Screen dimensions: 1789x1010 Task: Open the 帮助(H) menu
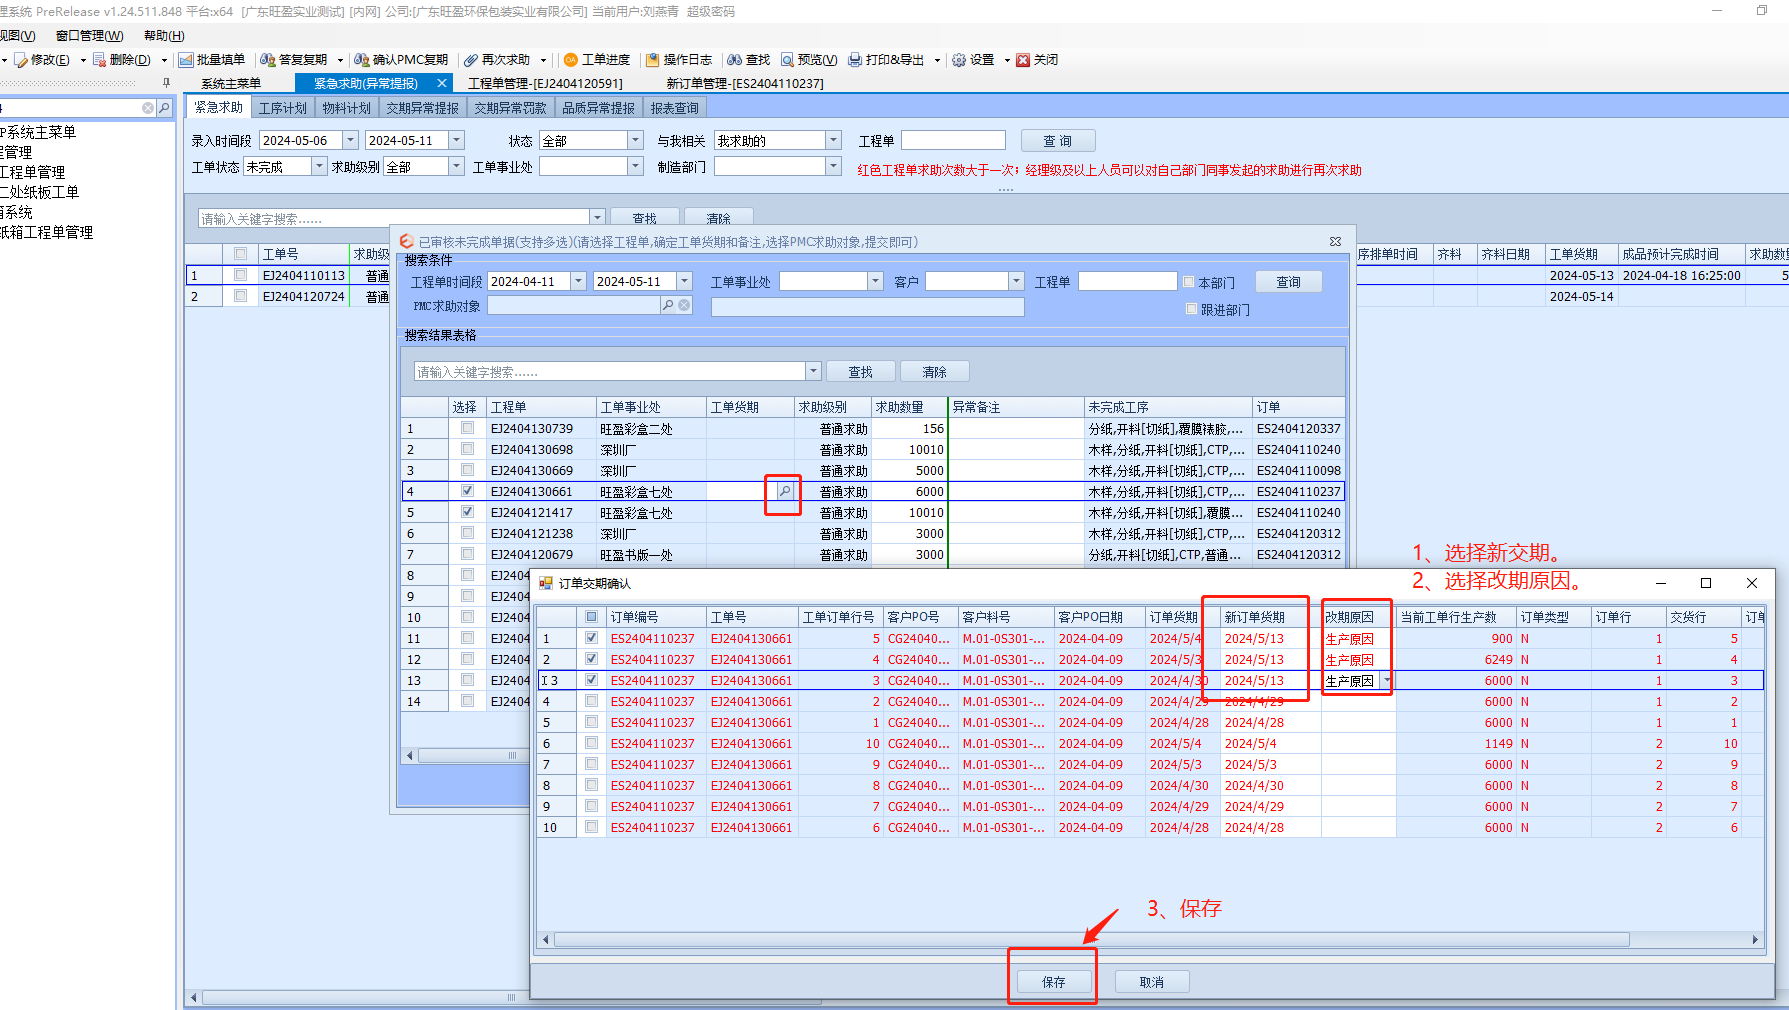click(x=164, y=36)
